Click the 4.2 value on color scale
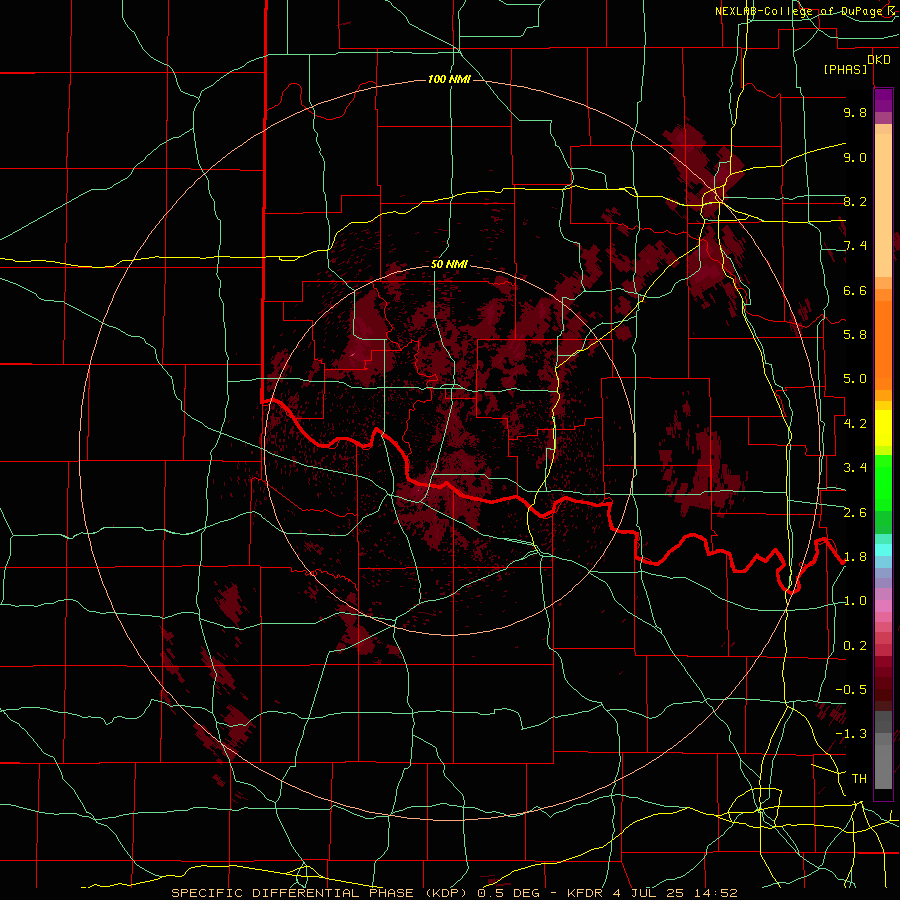The height and width of the screenshot is (900, 900). pyautogui.click(x=855, y=424)
